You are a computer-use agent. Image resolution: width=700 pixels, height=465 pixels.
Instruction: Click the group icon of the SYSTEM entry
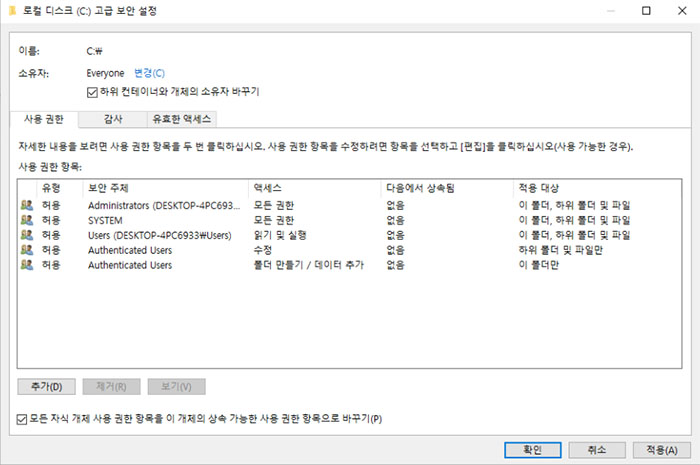27,220
